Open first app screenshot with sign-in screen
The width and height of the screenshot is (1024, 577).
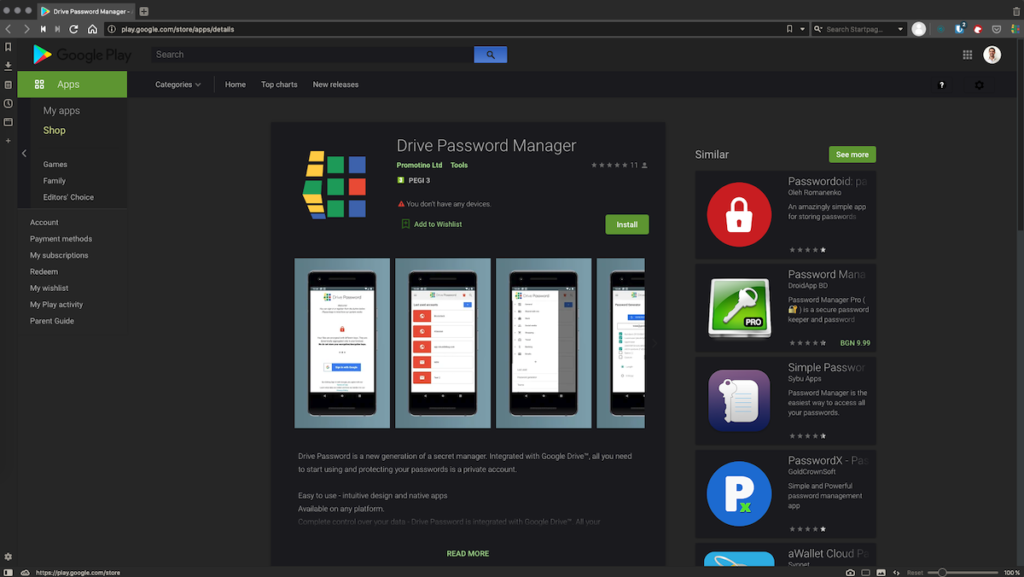[x=342, y=343]
